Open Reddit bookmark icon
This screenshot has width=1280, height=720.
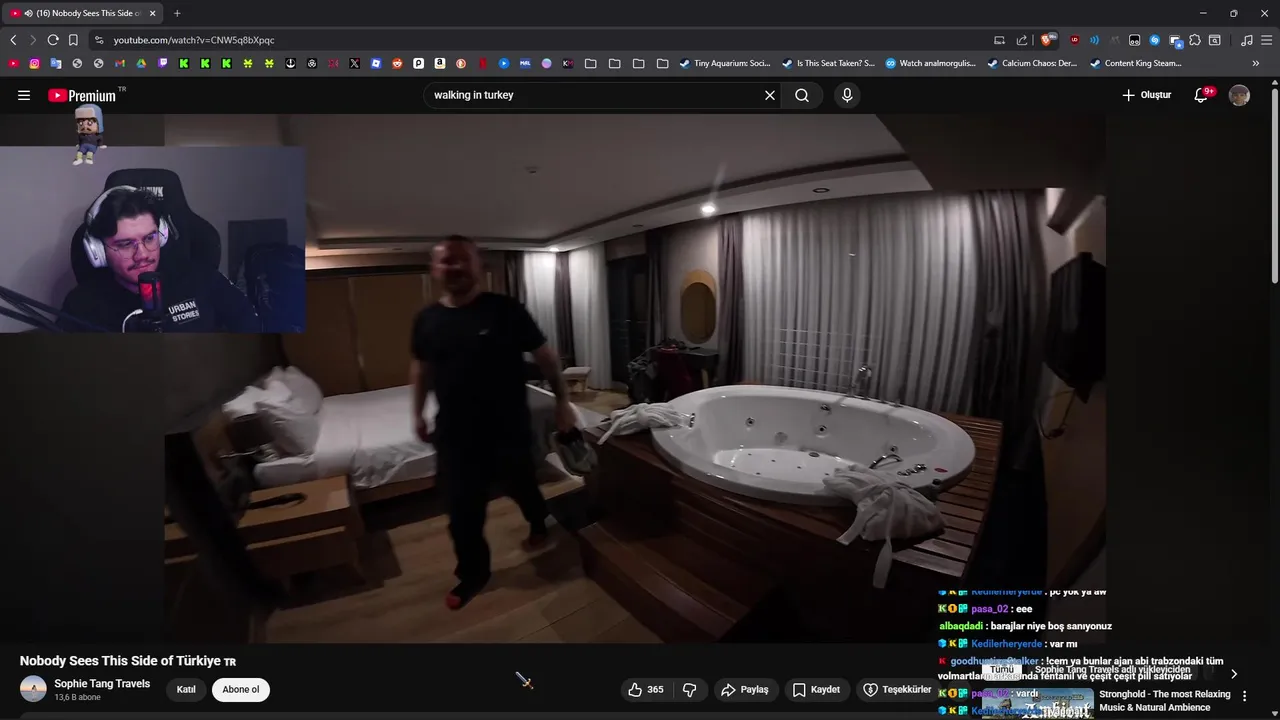(x=397, y=63)
